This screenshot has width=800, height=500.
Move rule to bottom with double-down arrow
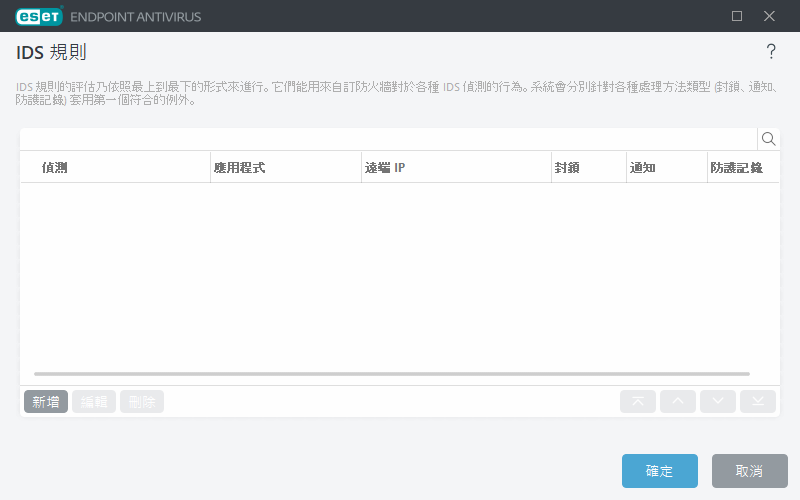tap(758, 402)
